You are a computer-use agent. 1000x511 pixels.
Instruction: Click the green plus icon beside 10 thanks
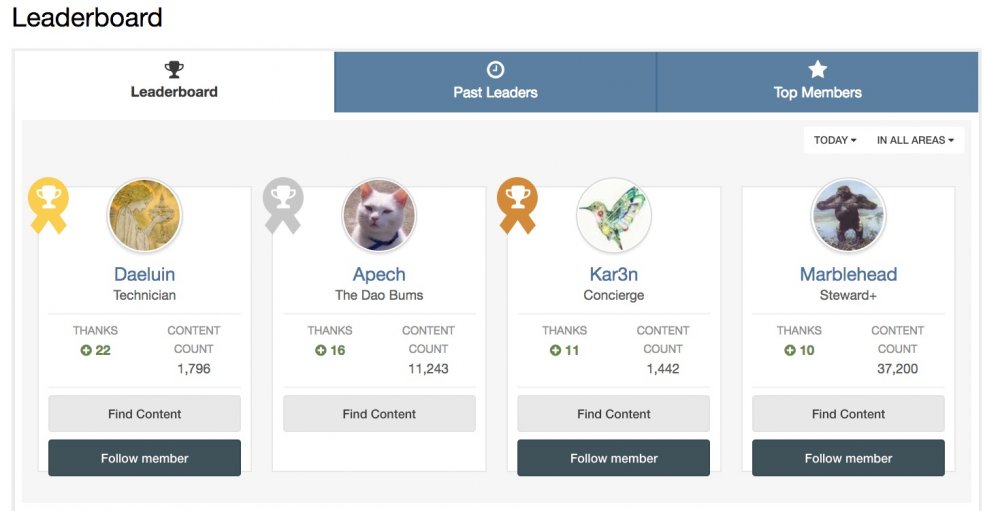tap(790, 350)
